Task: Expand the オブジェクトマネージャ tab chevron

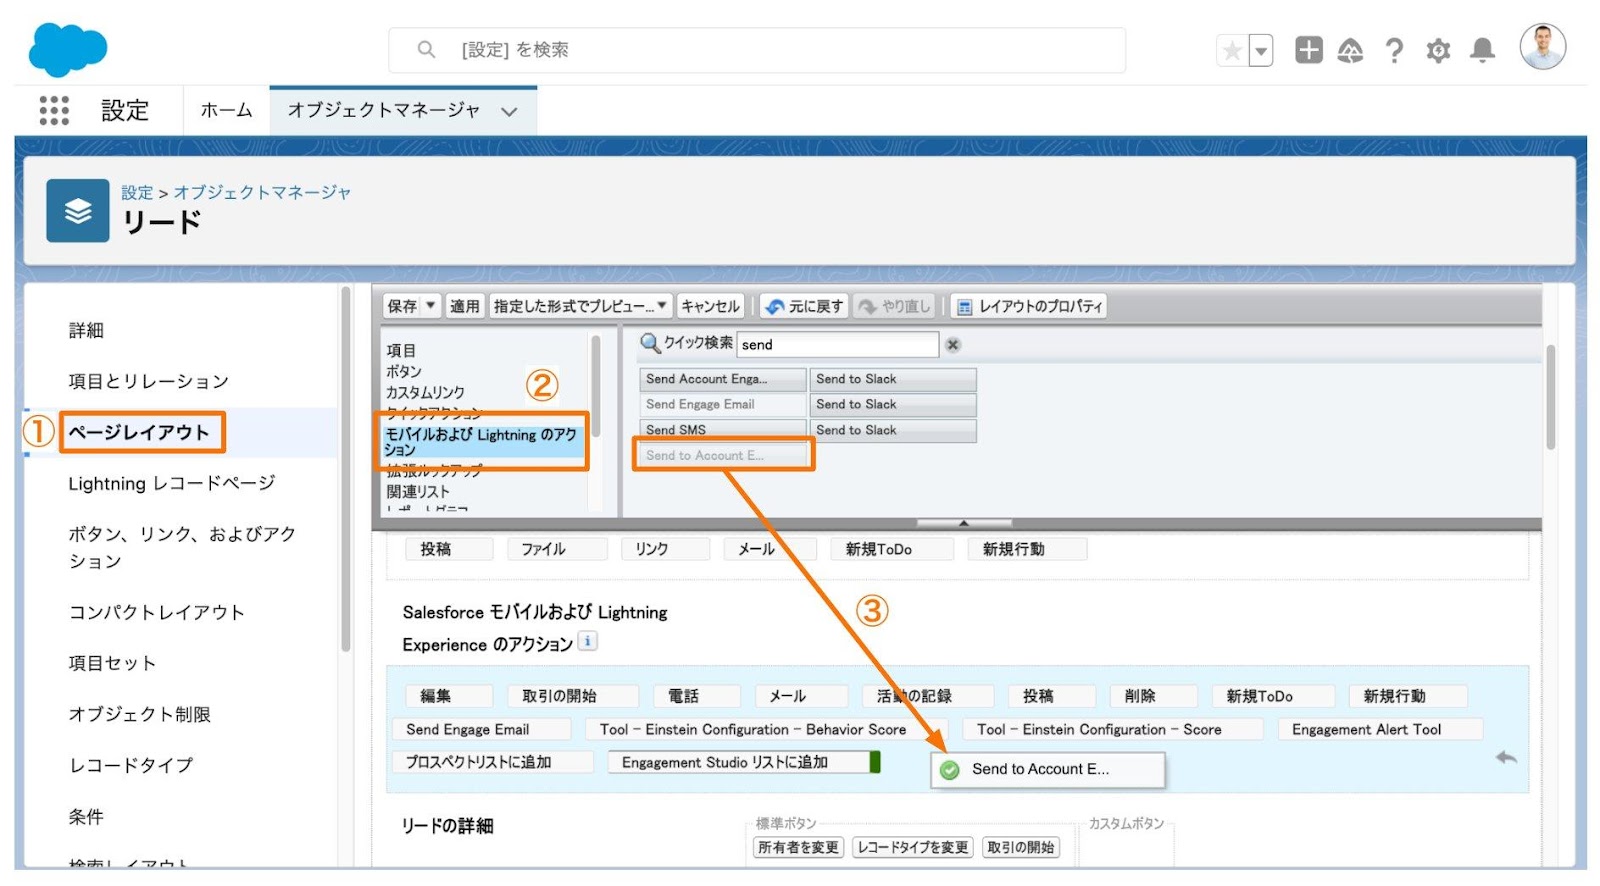Action: [509, 112]
